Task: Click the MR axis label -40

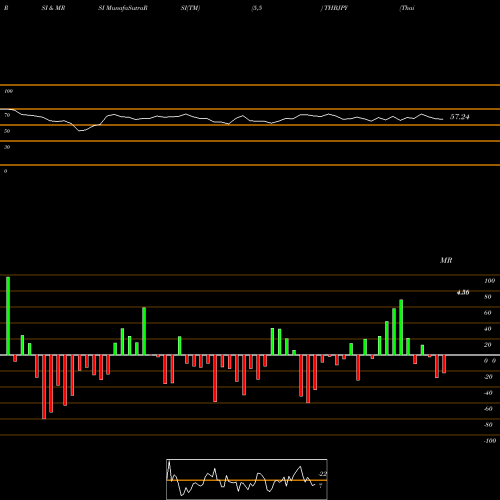Action: (x=488, y=393)
